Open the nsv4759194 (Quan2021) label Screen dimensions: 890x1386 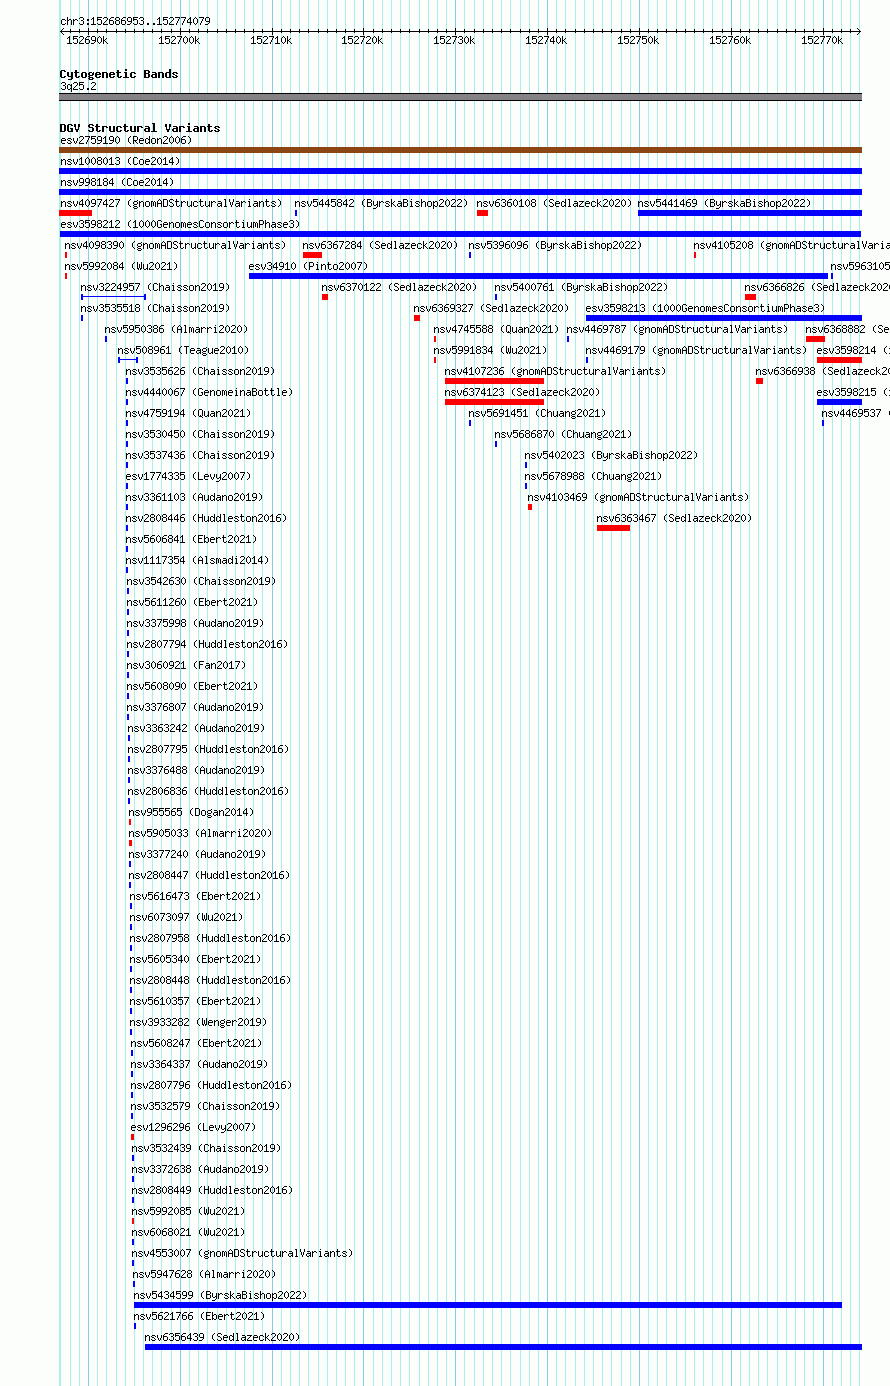[188, 413]
